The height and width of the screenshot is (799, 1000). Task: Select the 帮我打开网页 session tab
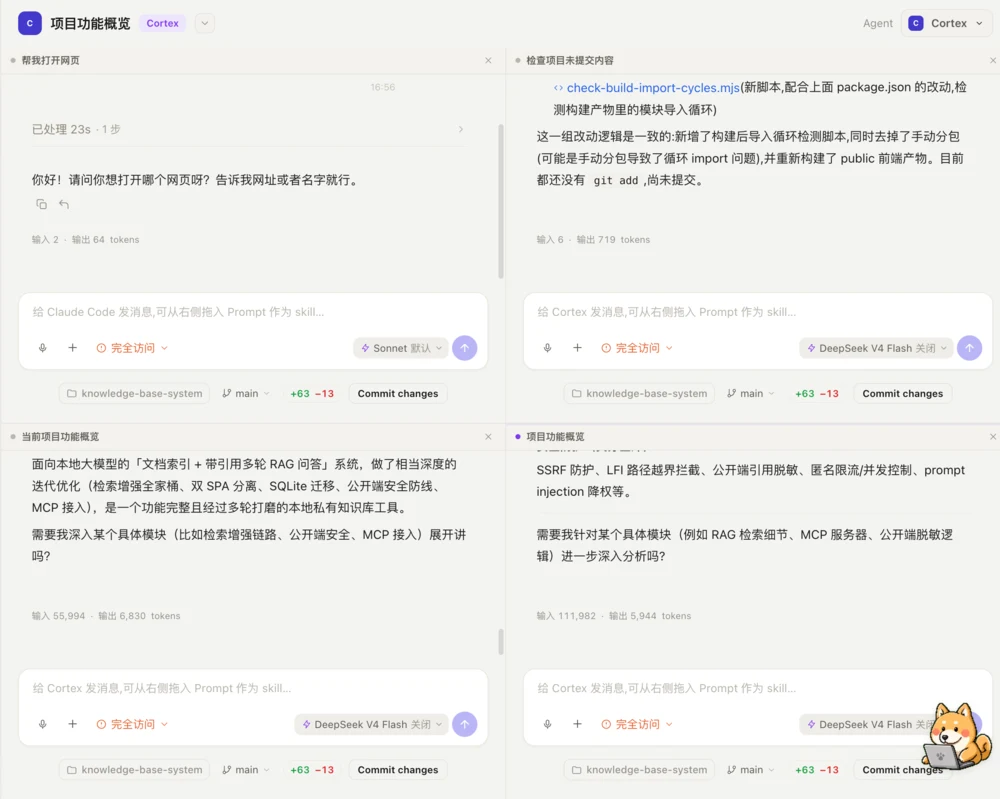point(50,61)
